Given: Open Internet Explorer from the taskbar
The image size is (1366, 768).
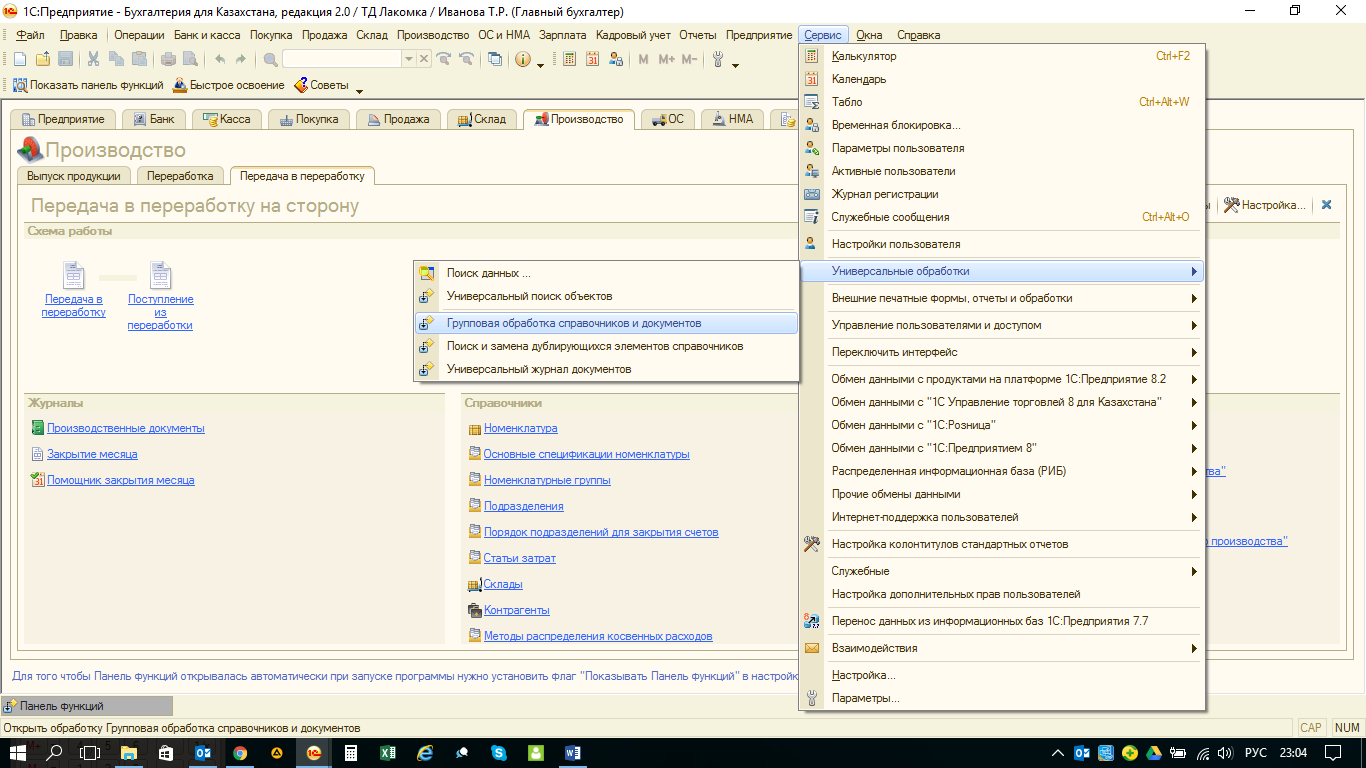Looking at the screenshot, I should tap(425, 752).
